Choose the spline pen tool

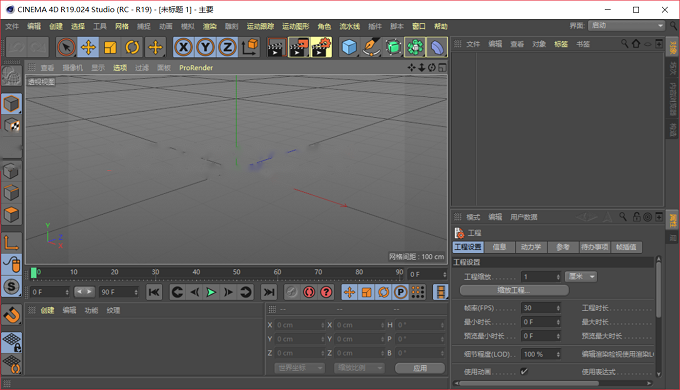pyautogui.click(x=371, y=47)
